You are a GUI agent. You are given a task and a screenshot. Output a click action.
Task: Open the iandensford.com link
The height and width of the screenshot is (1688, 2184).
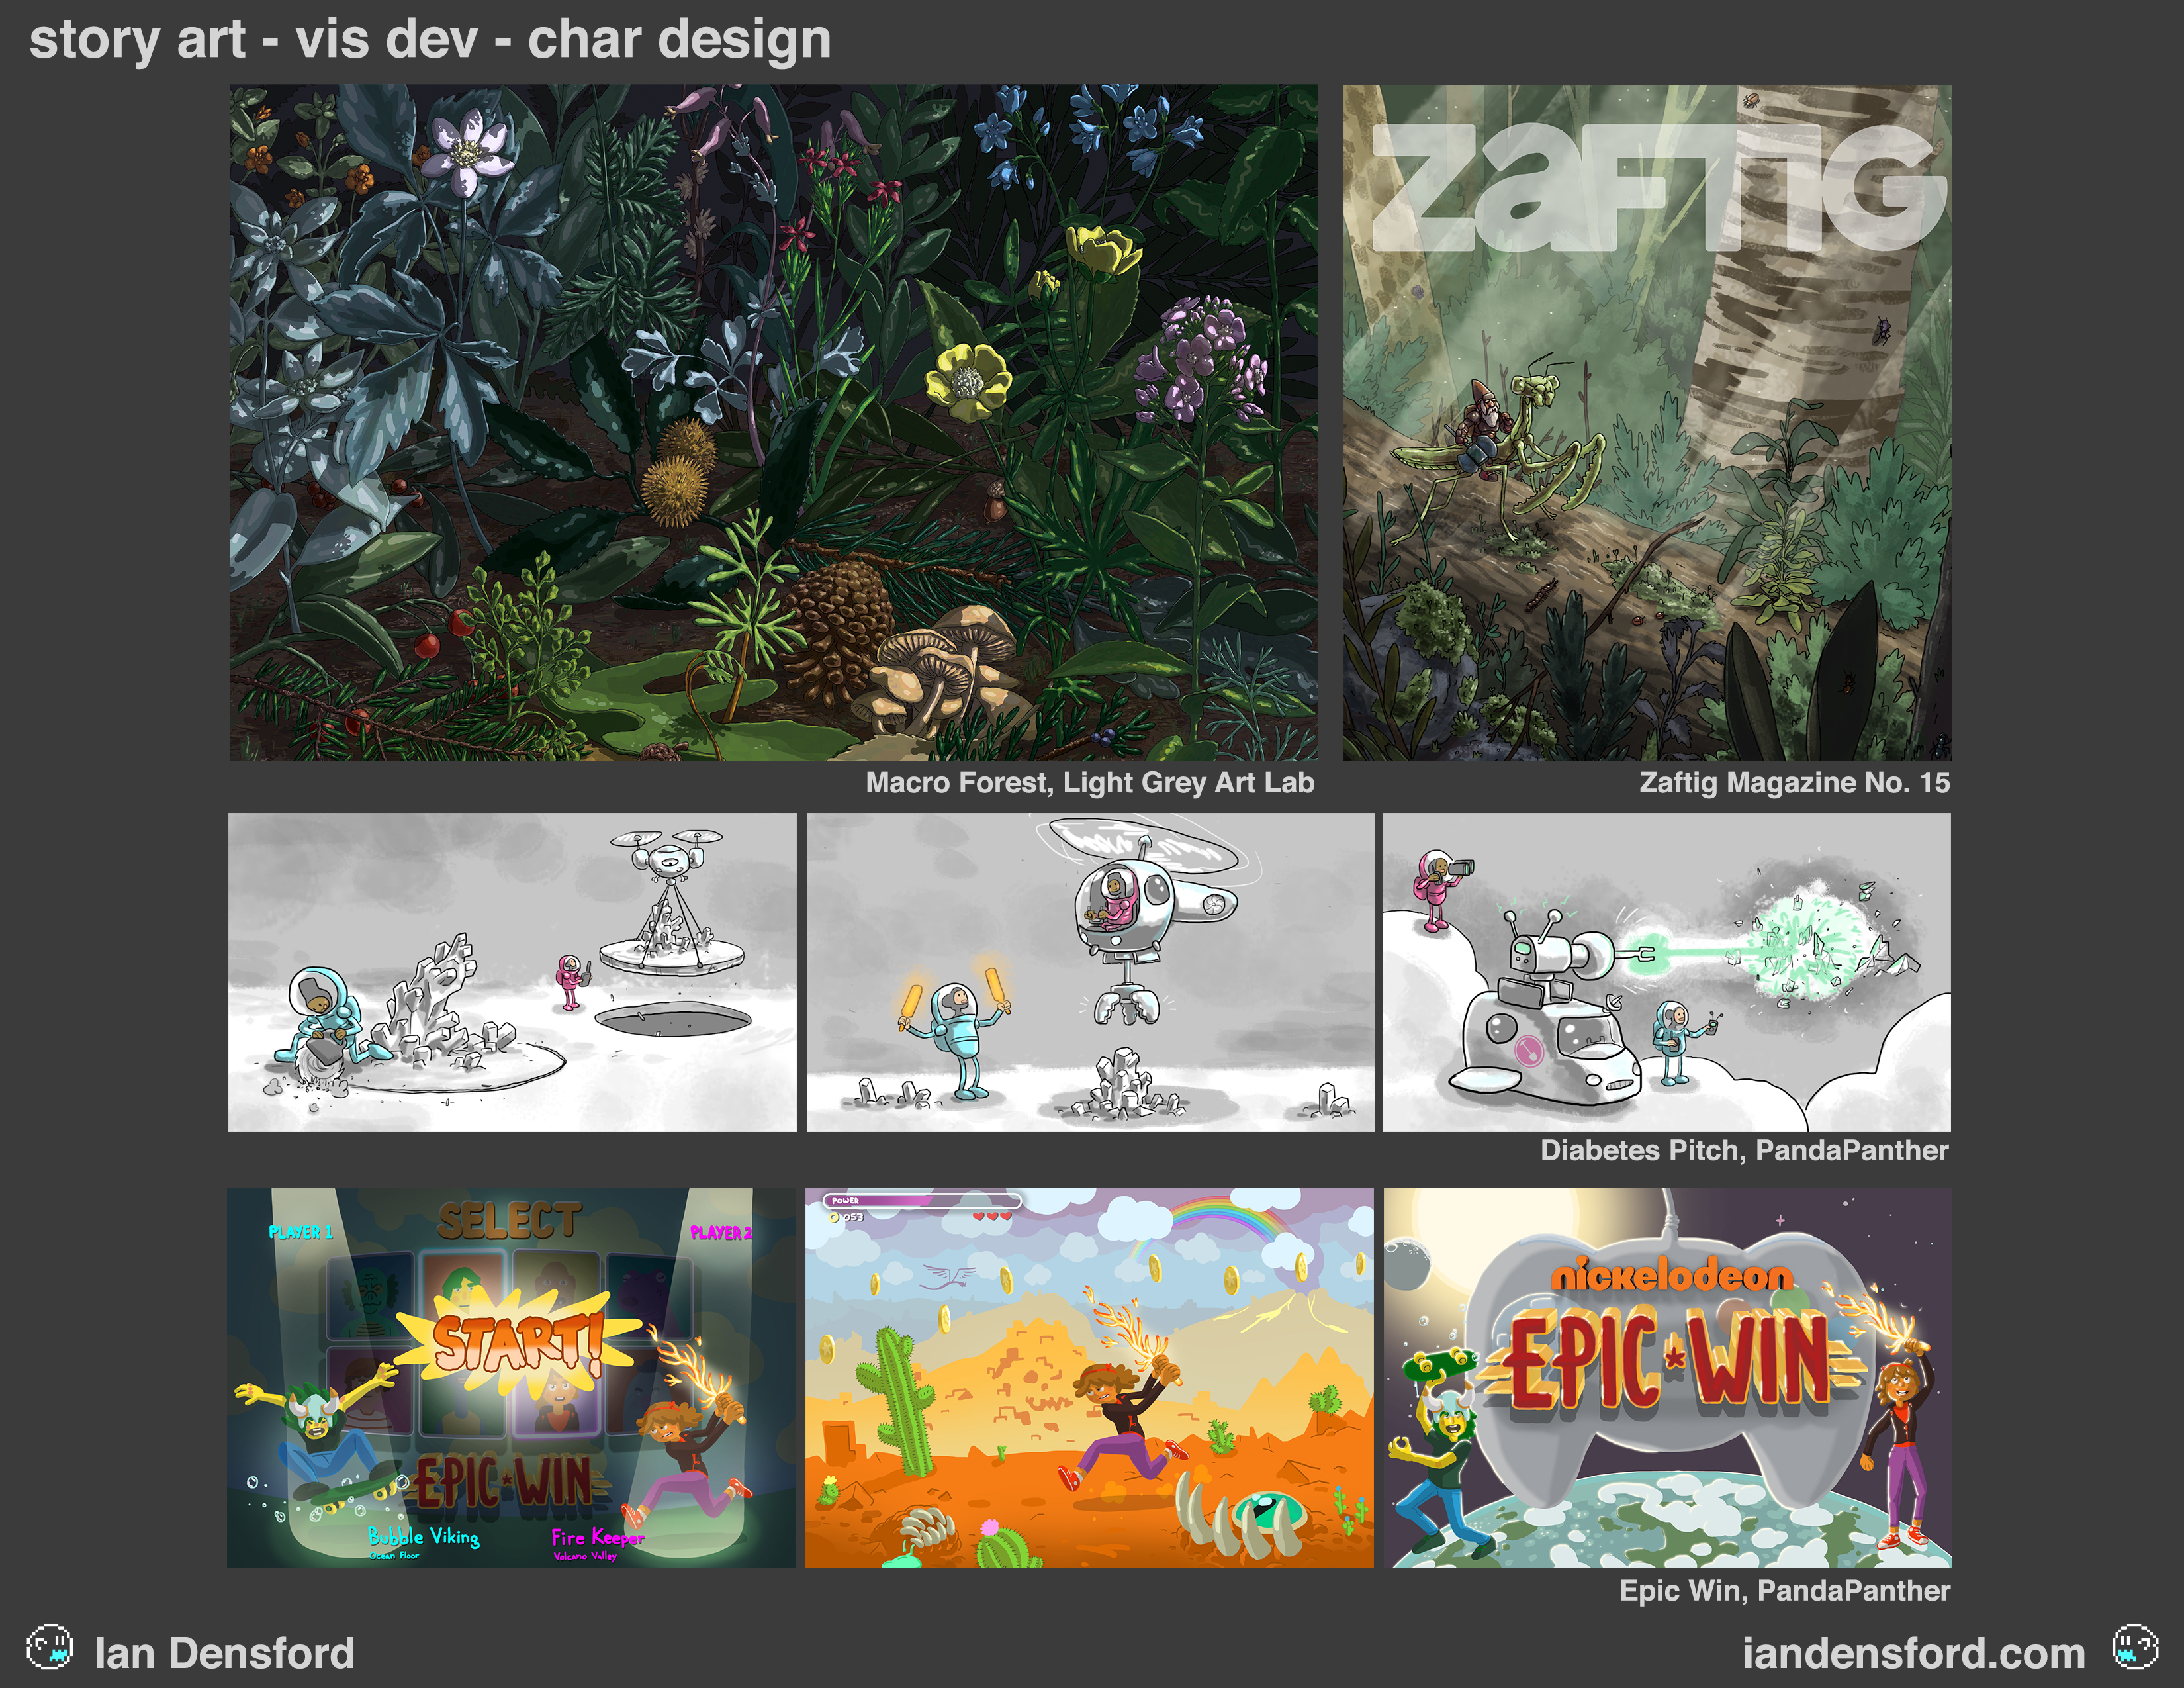(x=1913, y=1653)
